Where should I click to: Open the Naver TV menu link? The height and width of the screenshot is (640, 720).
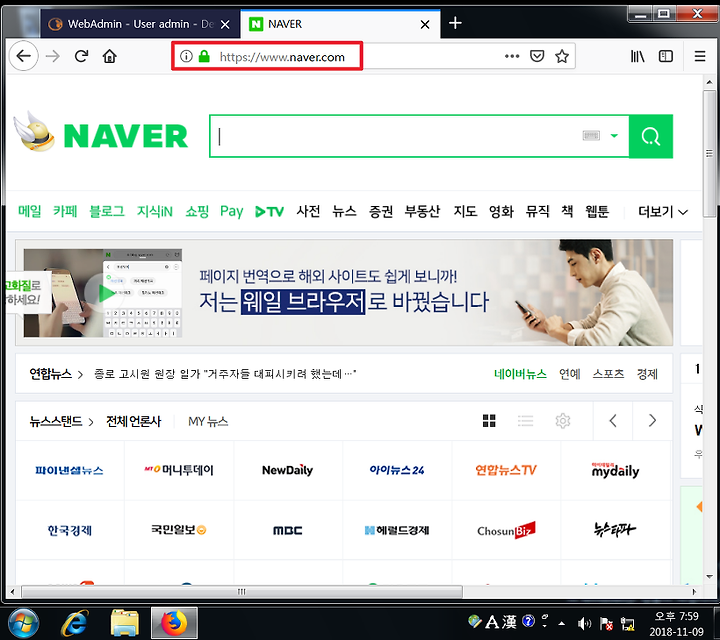pyautogui.click(x=270, y=212)
